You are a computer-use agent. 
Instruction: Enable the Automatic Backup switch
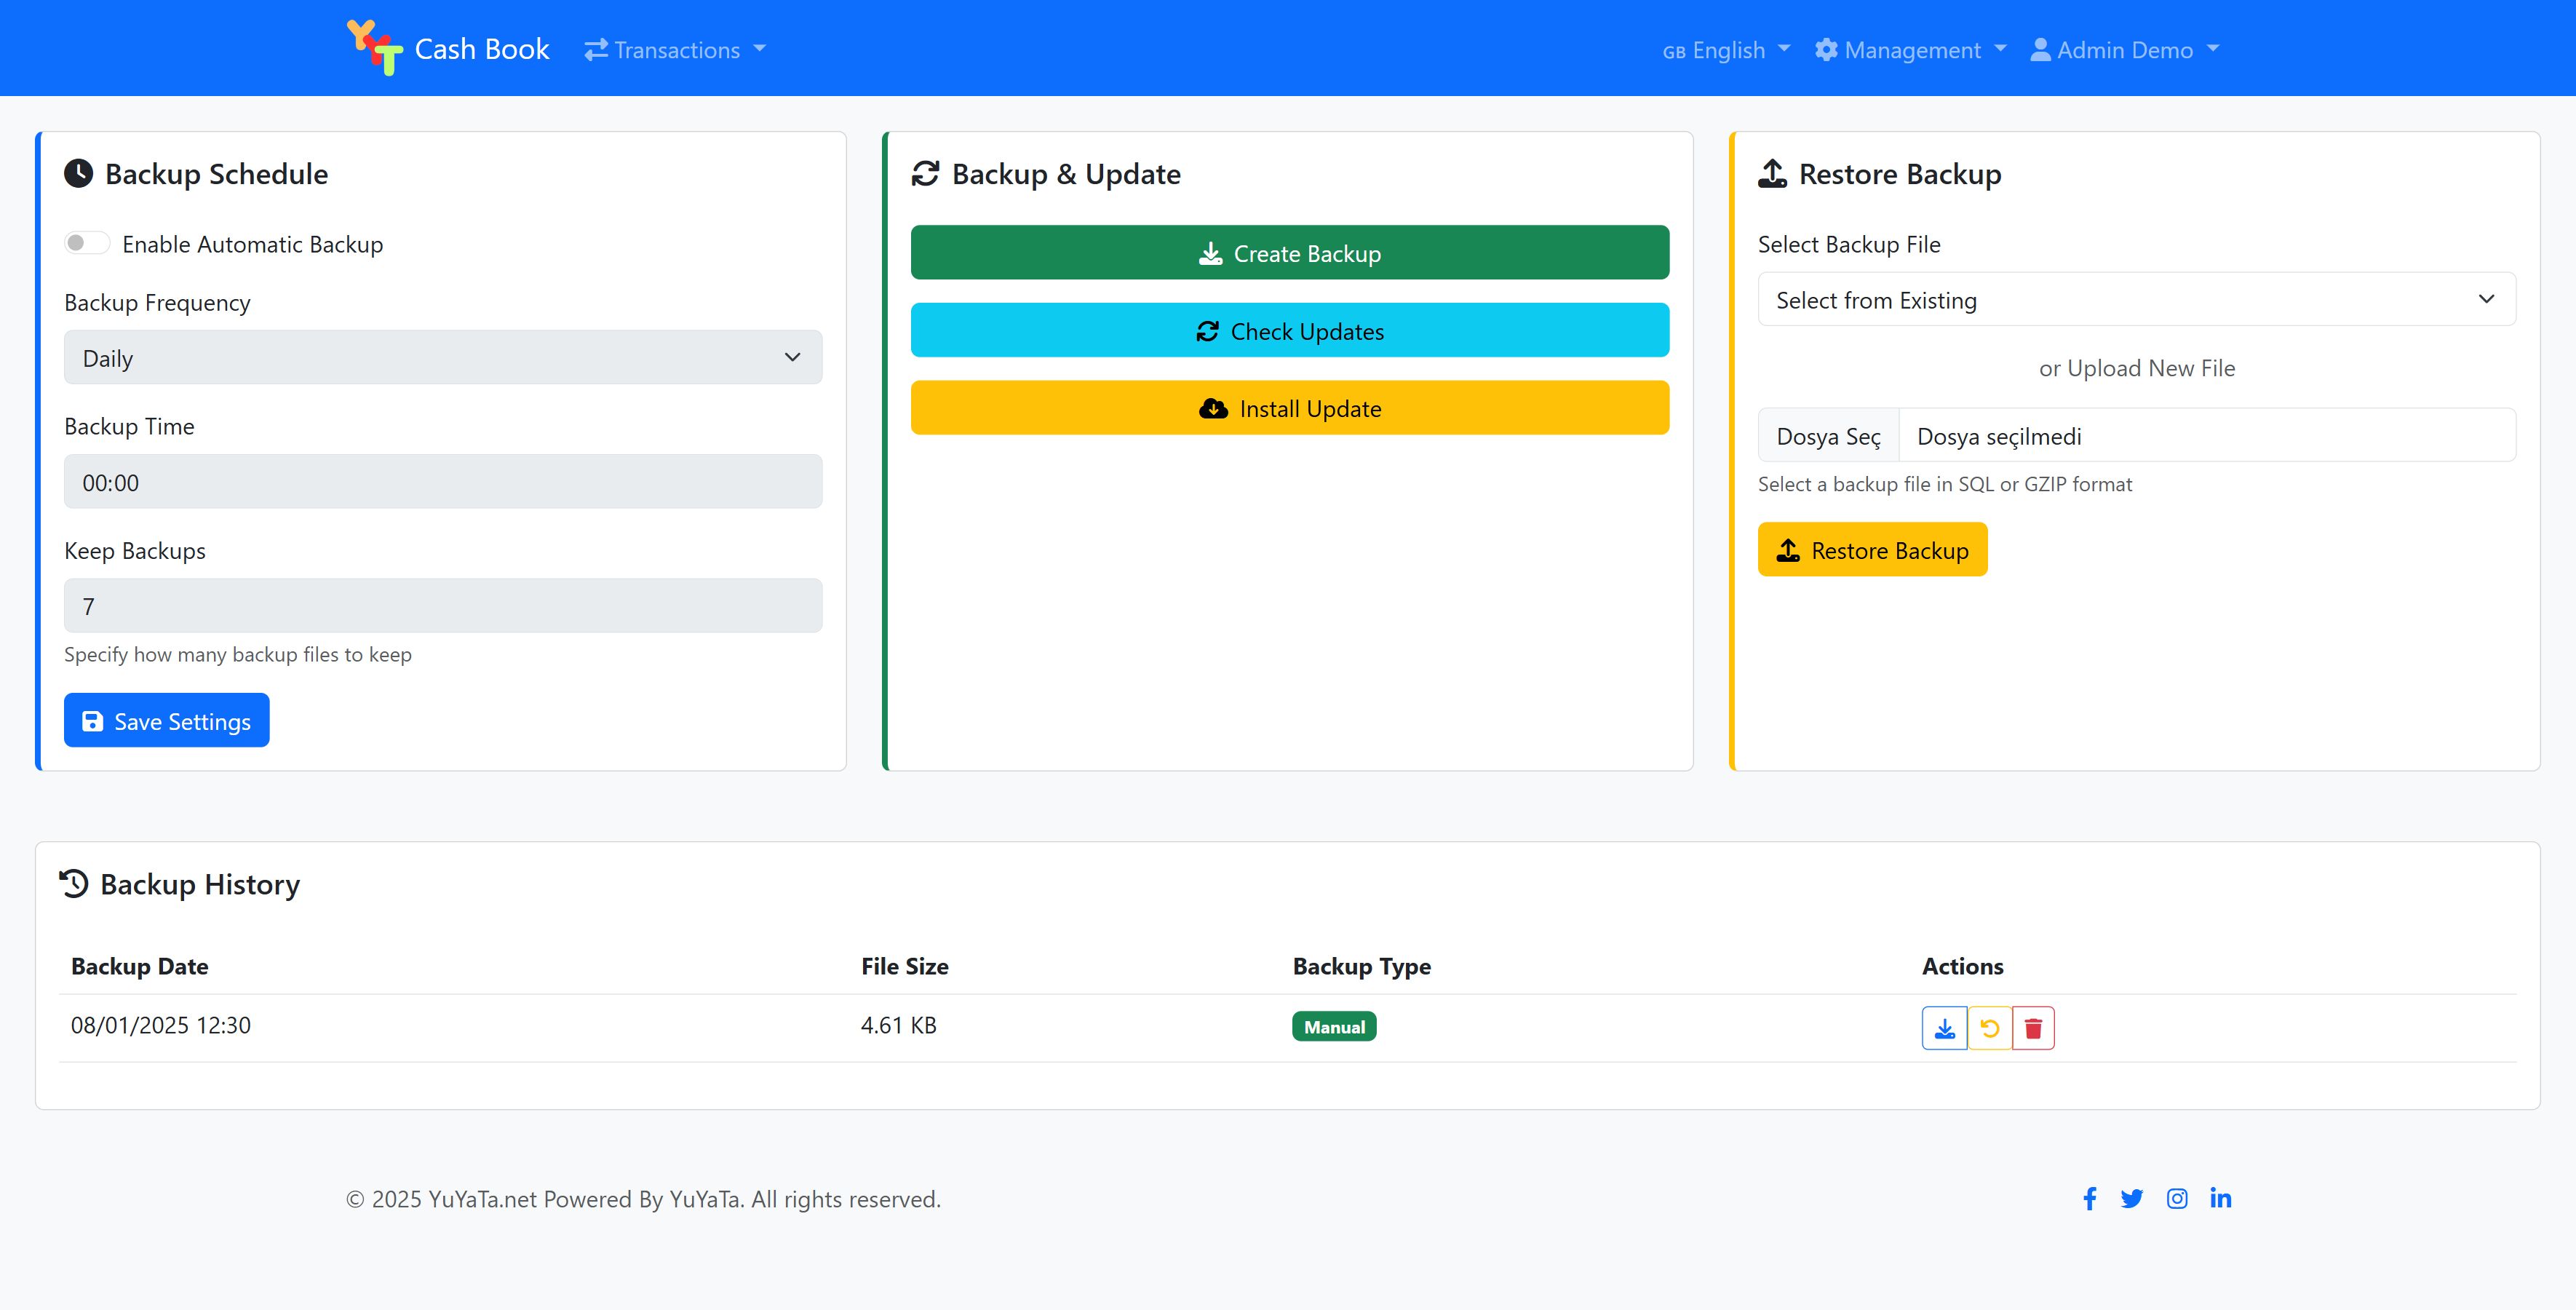(x=87, y=243)
